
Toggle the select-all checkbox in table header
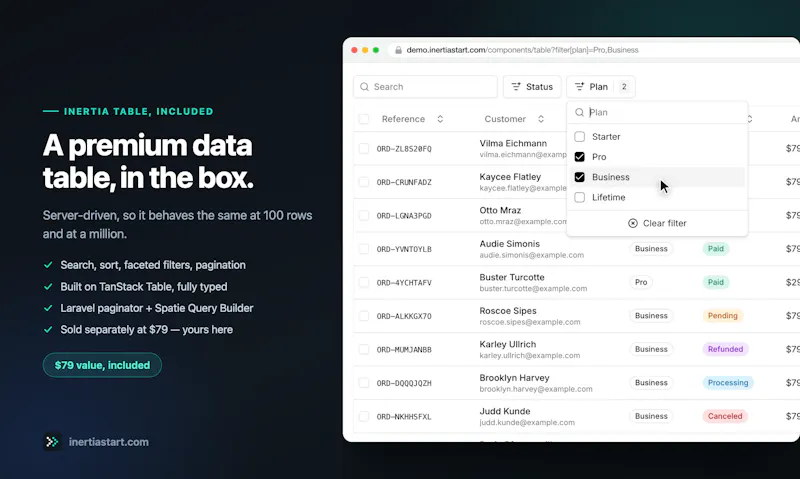coord(364,119)
